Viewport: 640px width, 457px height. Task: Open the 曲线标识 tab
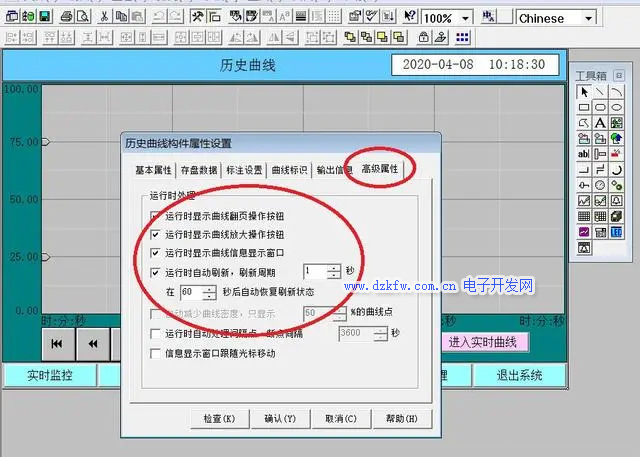[x=290, y=169]
